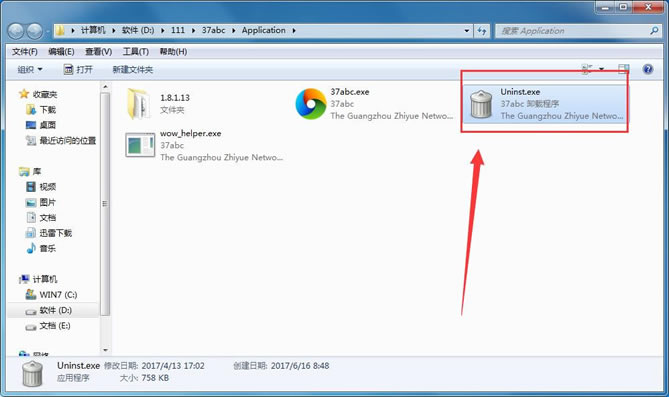Click the forward navigation arrow button

point(35,31)
